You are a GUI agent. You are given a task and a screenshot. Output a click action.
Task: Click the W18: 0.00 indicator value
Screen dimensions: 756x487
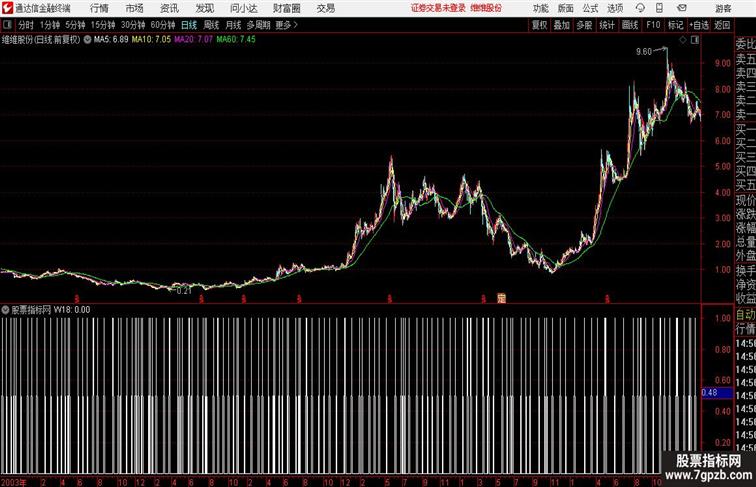point(72,310)
